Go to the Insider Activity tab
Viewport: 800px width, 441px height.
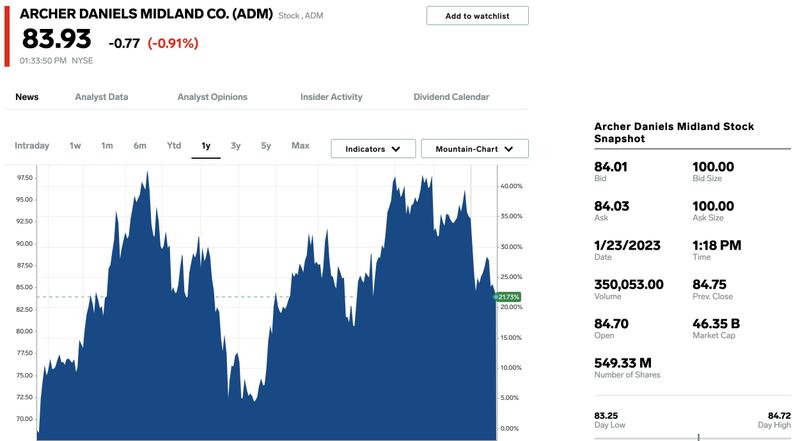(x=331, y=97)
